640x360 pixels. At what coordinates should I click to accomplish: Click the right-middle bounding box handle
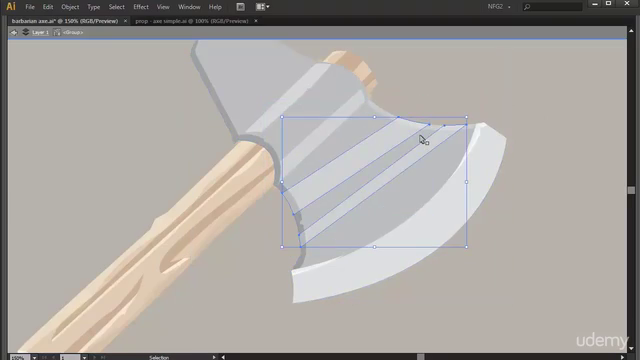coord(467,182)
